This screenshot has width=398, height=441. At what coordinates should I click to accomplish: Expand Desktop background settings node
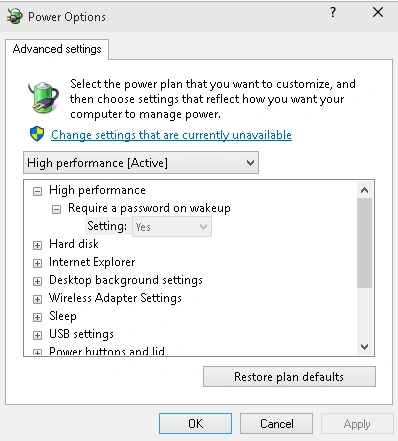tap(37, 281)
